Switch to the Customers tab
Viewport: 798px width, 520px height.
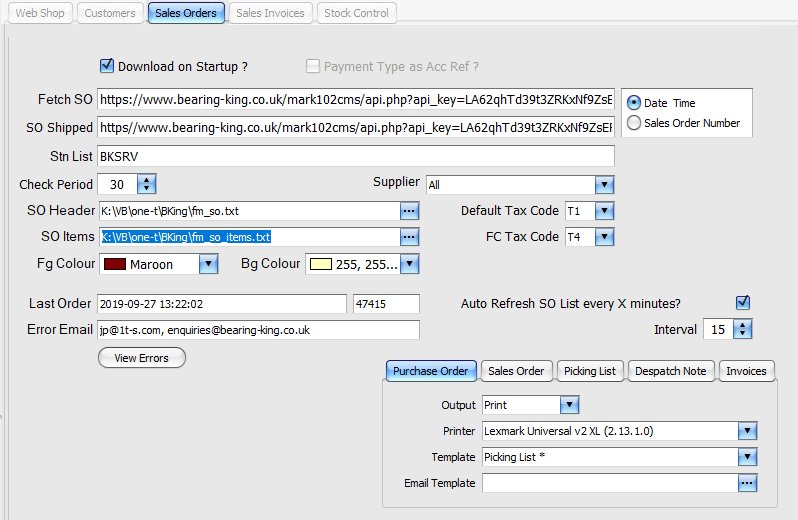(x=110, y=13)
